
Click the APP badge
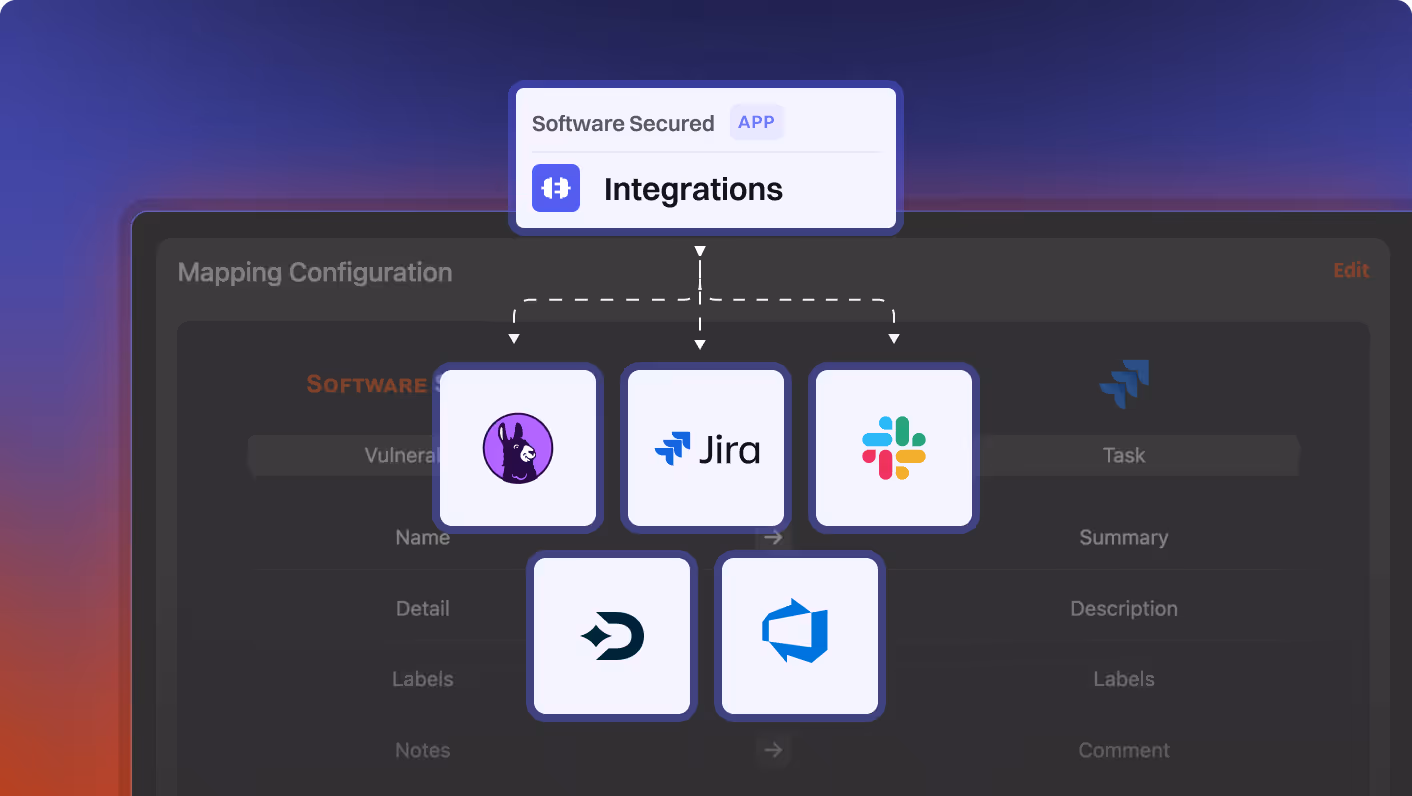(x=757, y=122)
